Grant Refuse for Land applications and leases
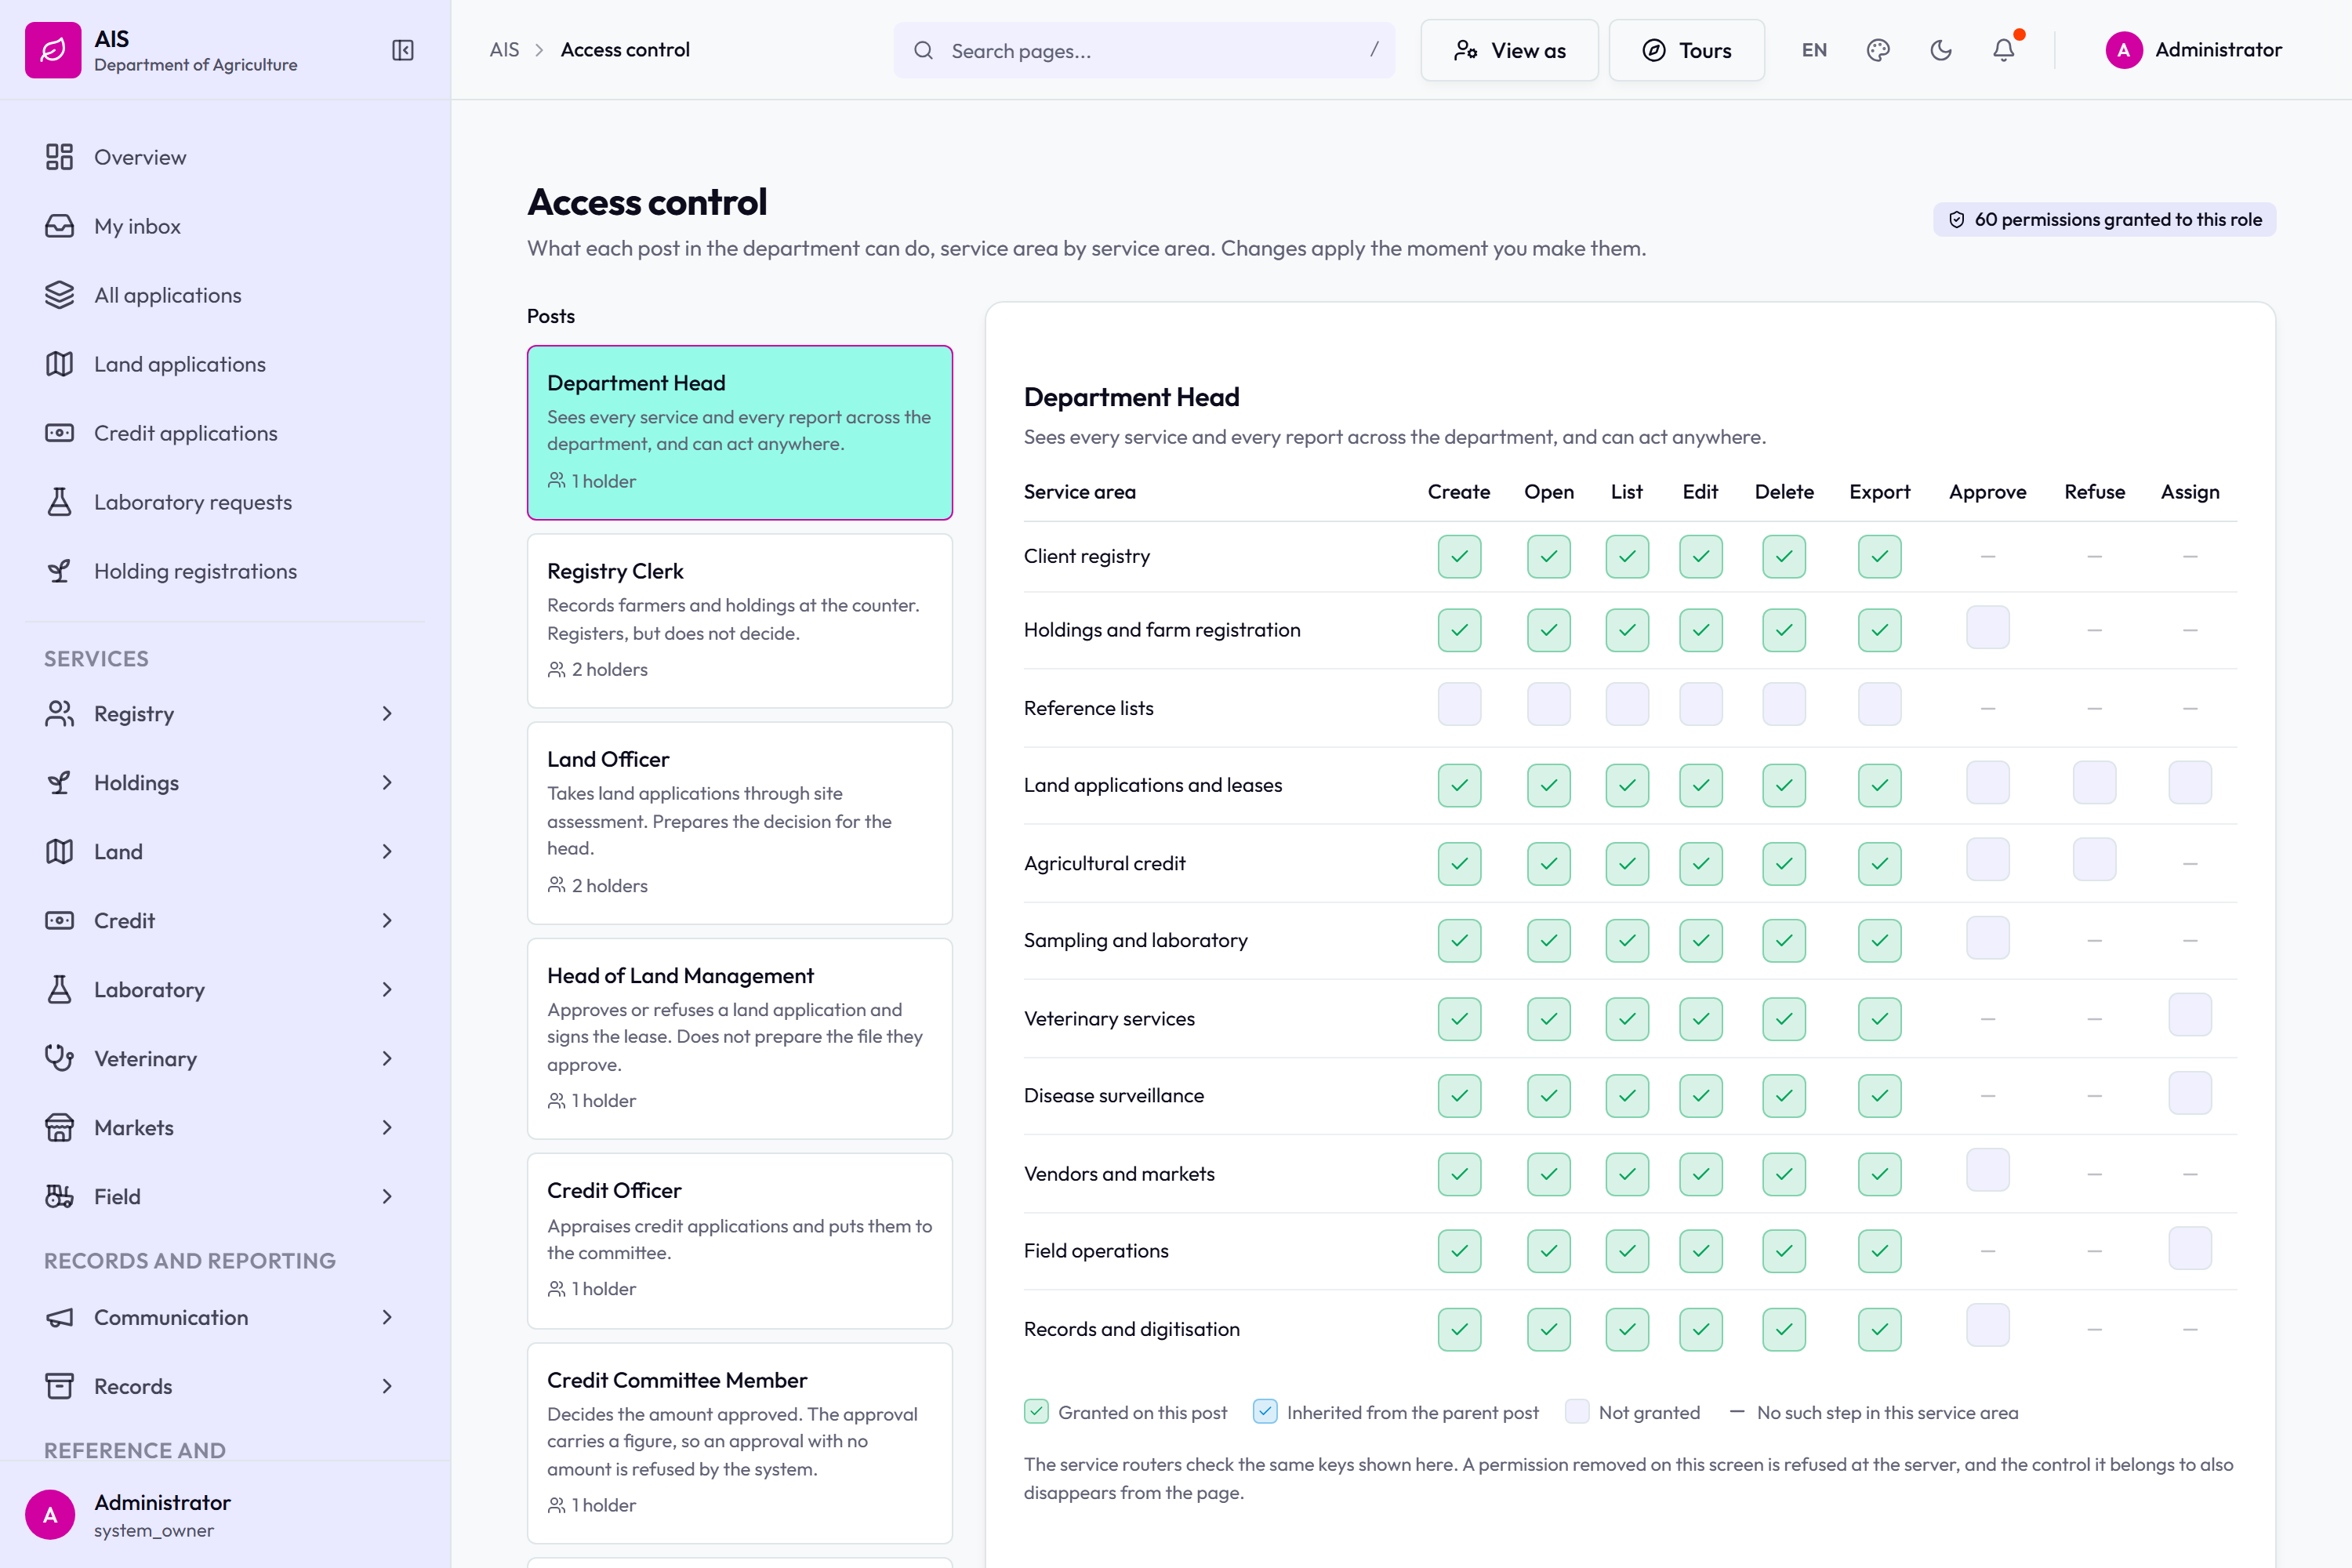2352x1568 pixels. click(x=2094, y=783)
